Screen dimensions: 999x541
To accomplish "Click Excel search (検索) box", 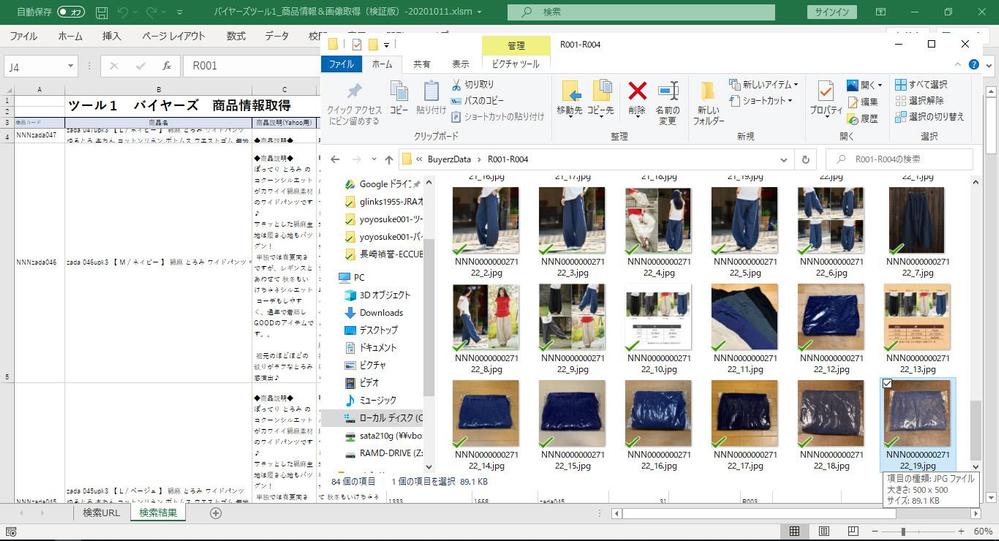I will click(642, 12).
